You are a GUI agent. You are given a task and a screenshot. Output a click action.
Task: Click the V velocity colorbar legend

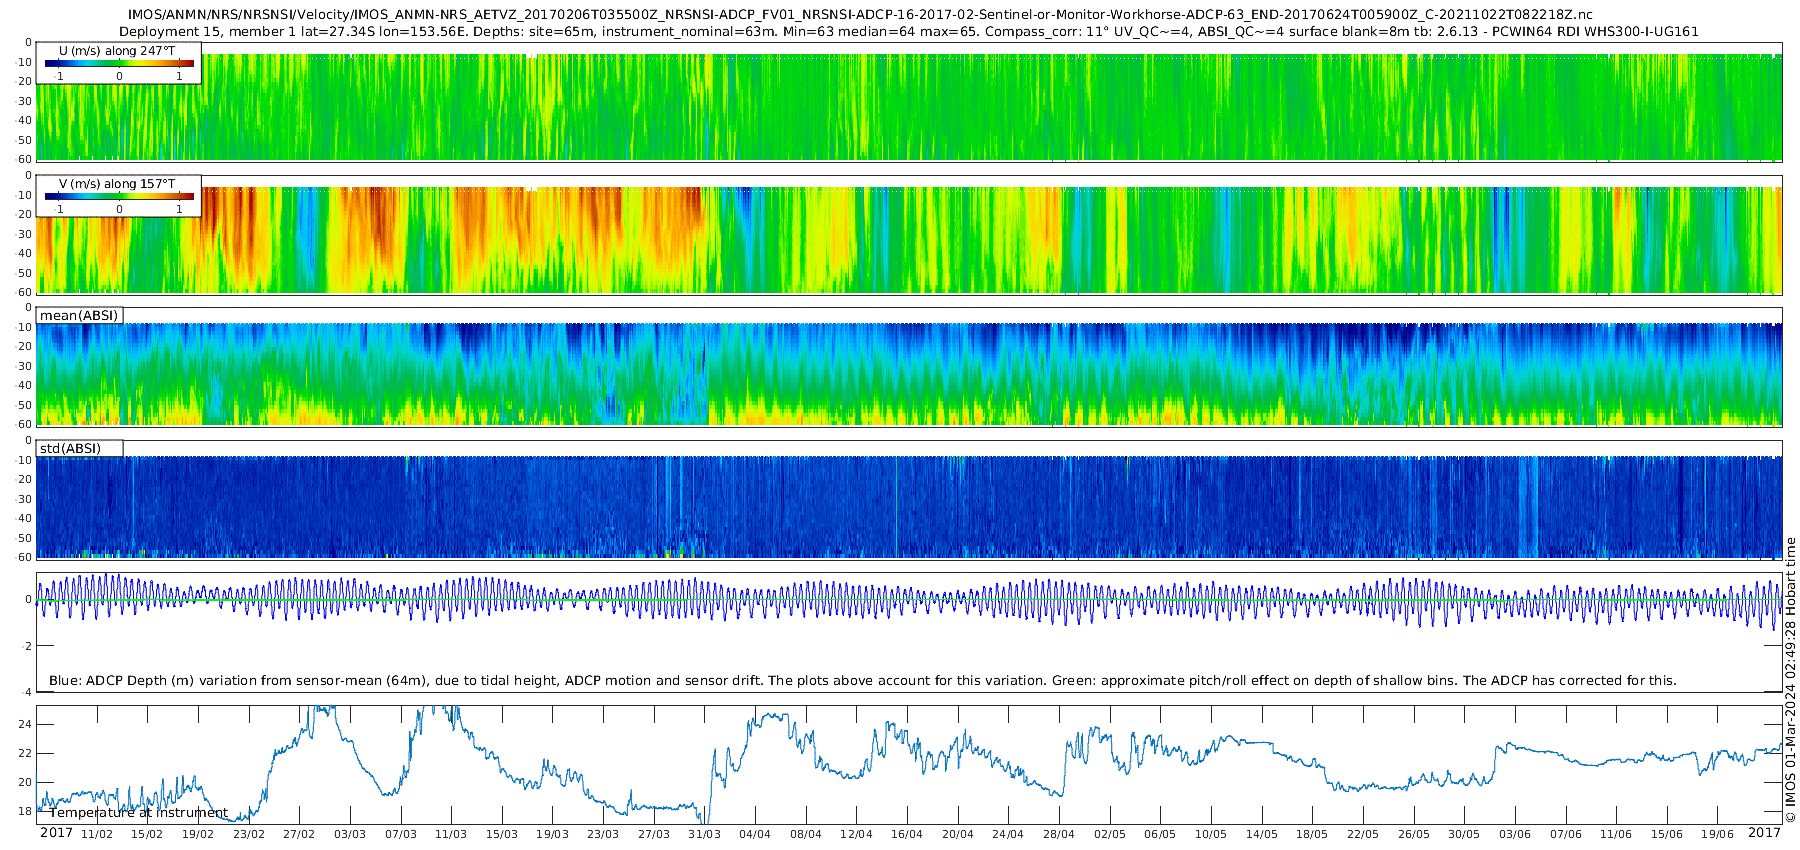119,196
